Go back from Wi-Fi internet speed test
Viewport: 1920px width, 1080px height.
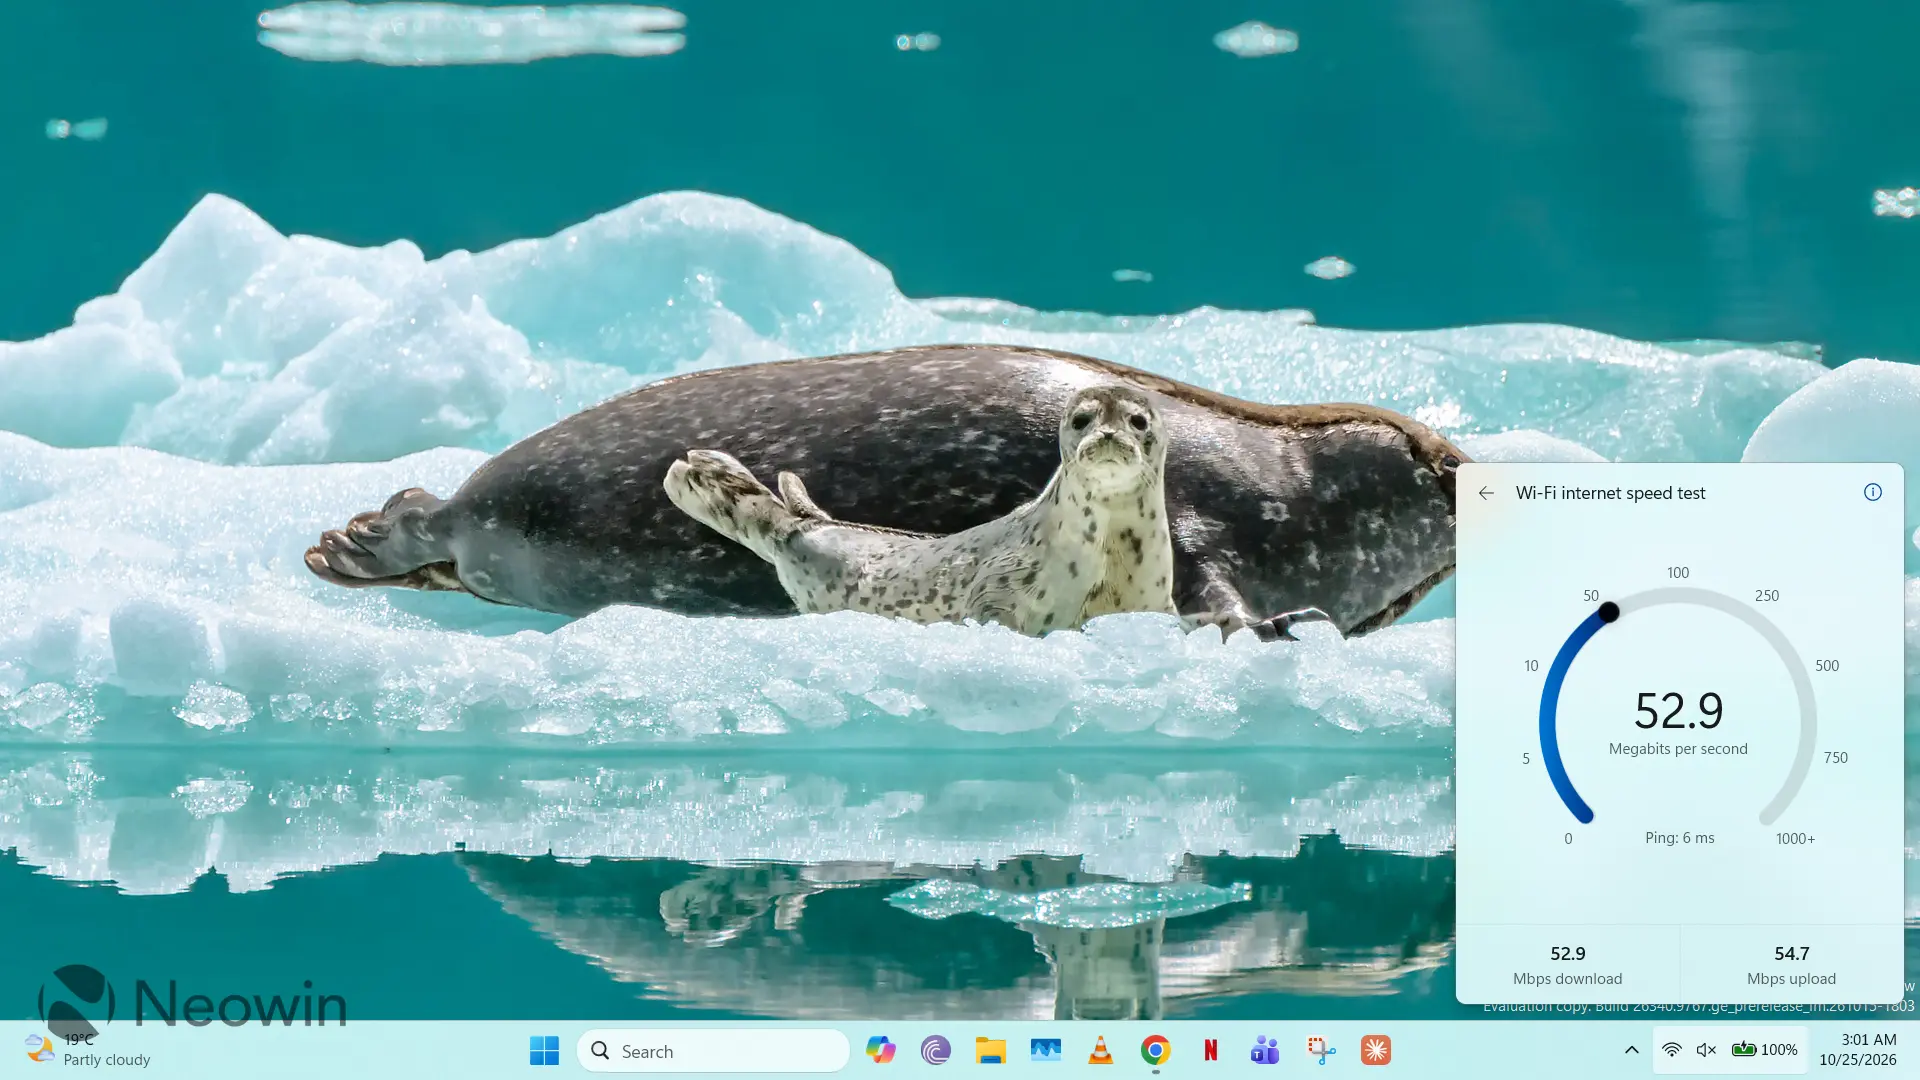1486,493
